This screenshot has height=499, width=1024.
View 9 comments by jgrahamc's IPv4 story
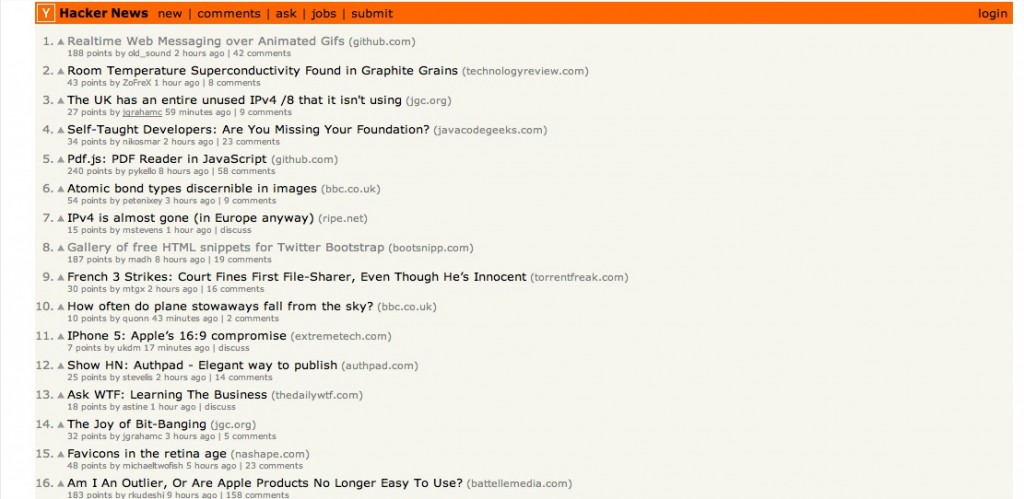(x=265, y=112)
